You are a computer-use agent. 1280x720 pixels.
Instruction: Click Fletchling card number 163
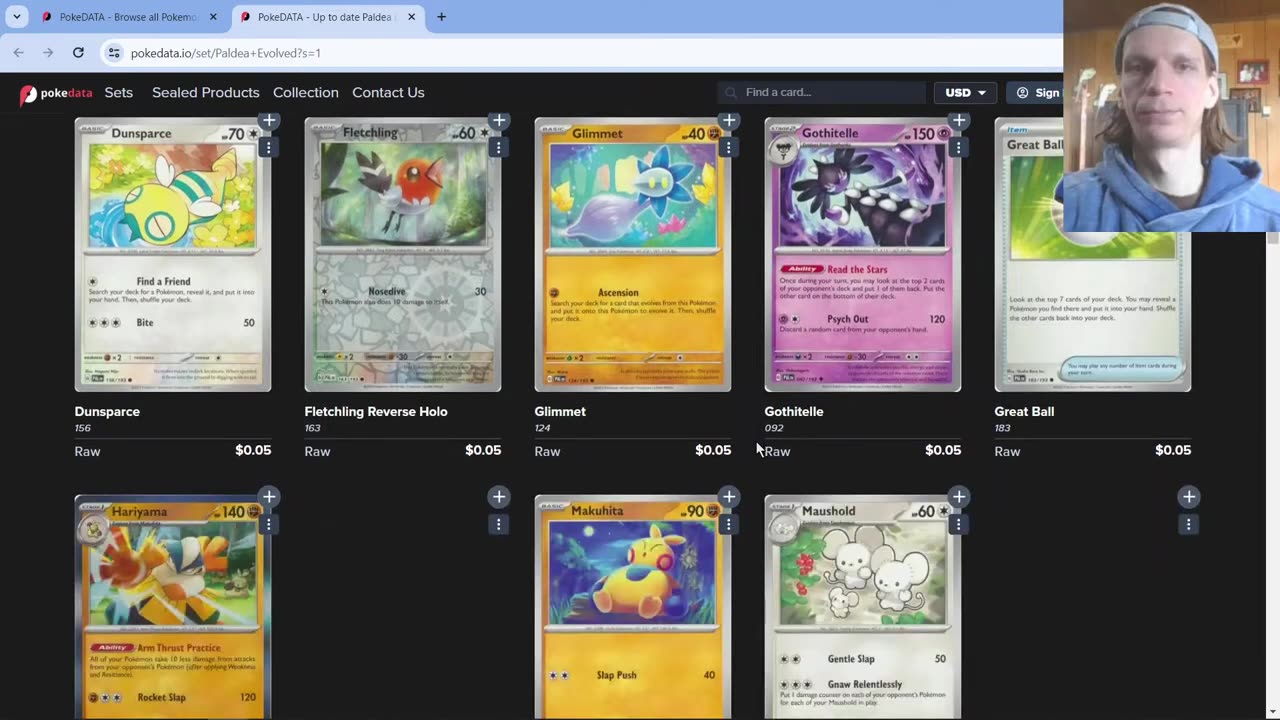[313, 428]
